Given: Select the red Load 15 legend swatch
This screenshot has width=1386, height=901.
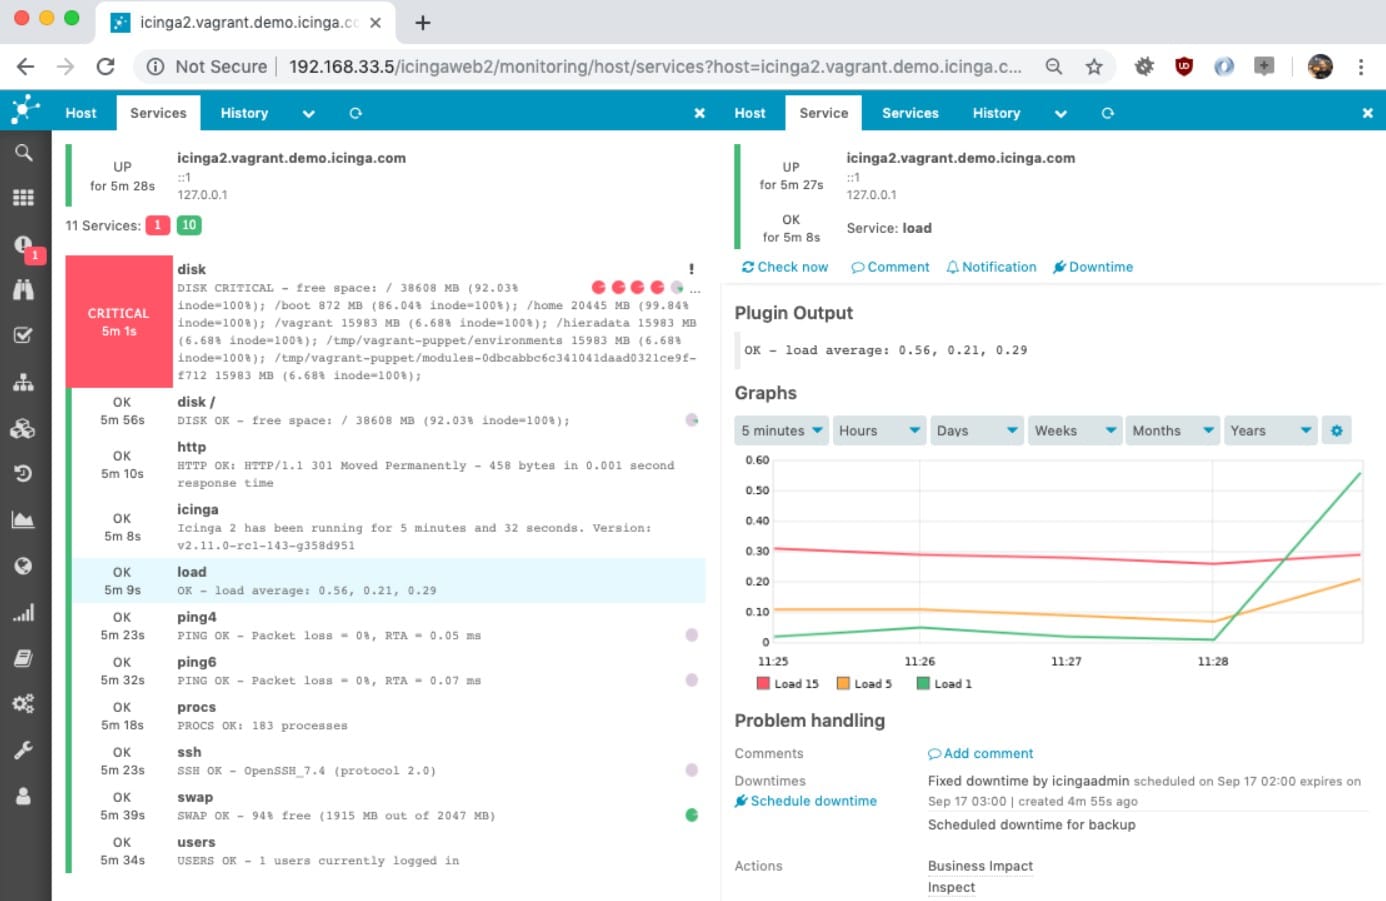Looking at the screenshot, I should click(762, 683).
